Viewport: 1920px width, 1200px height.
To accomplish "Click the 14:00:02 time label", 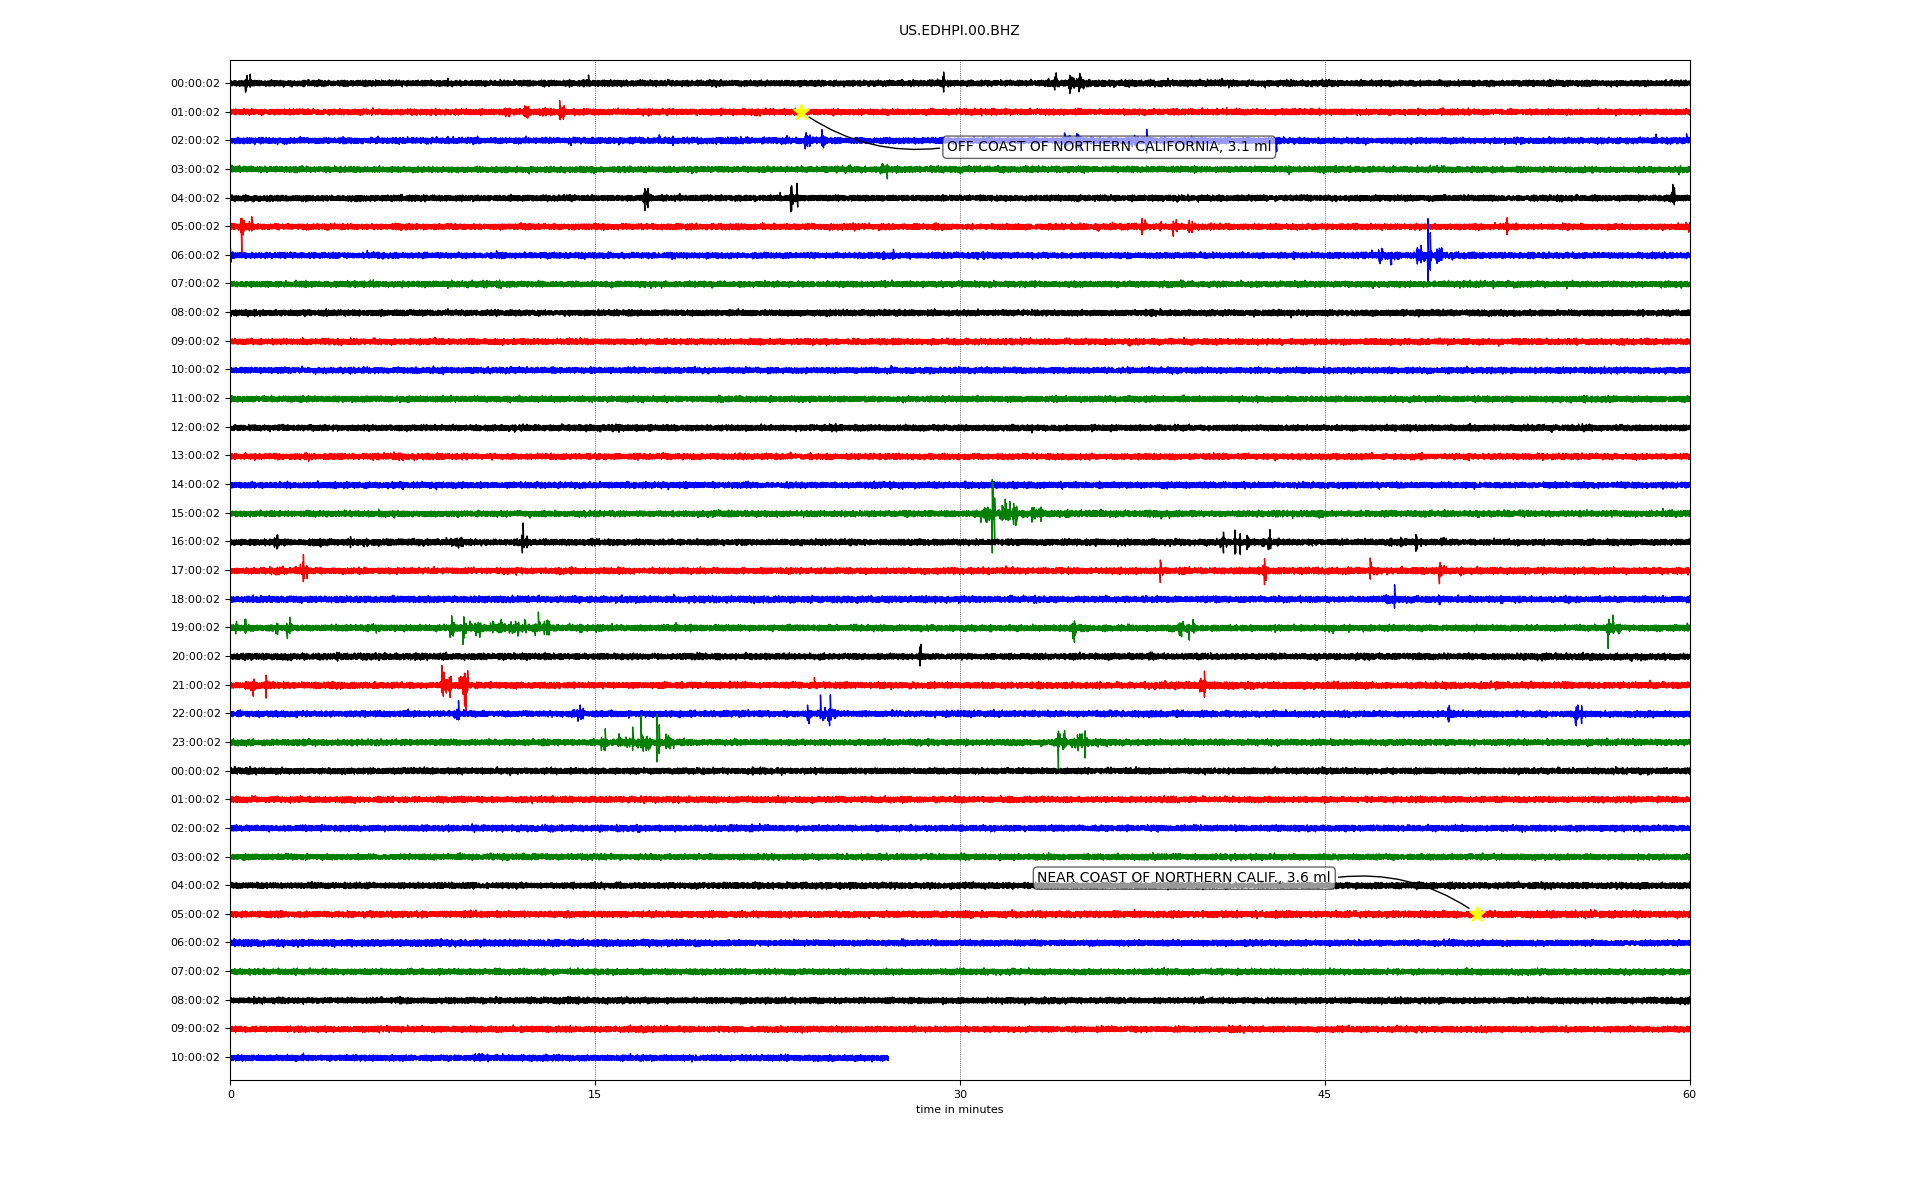I will coord(195,485).
